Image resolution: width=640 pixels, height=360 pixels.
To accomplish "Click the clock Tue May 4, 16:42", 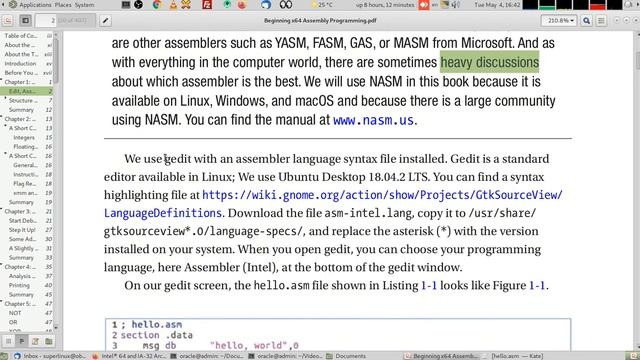I will click(x=497, y=5).
